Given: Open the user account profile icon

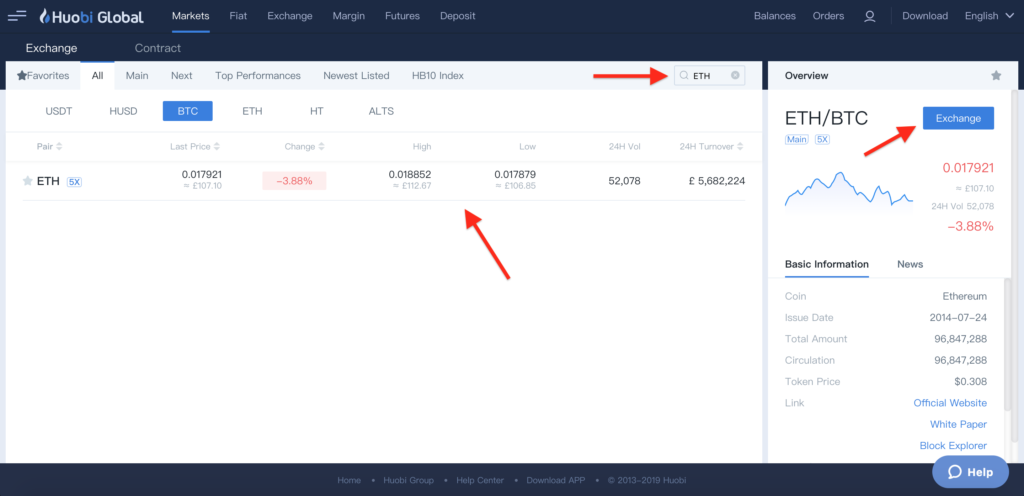Looking at the screenshot, I should click(x=869, y=16).
